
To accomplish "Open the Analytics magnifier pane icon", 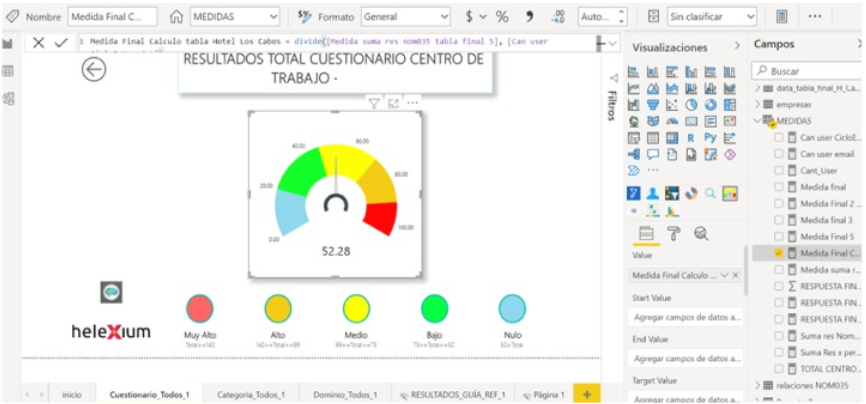I will pos(701,233).
